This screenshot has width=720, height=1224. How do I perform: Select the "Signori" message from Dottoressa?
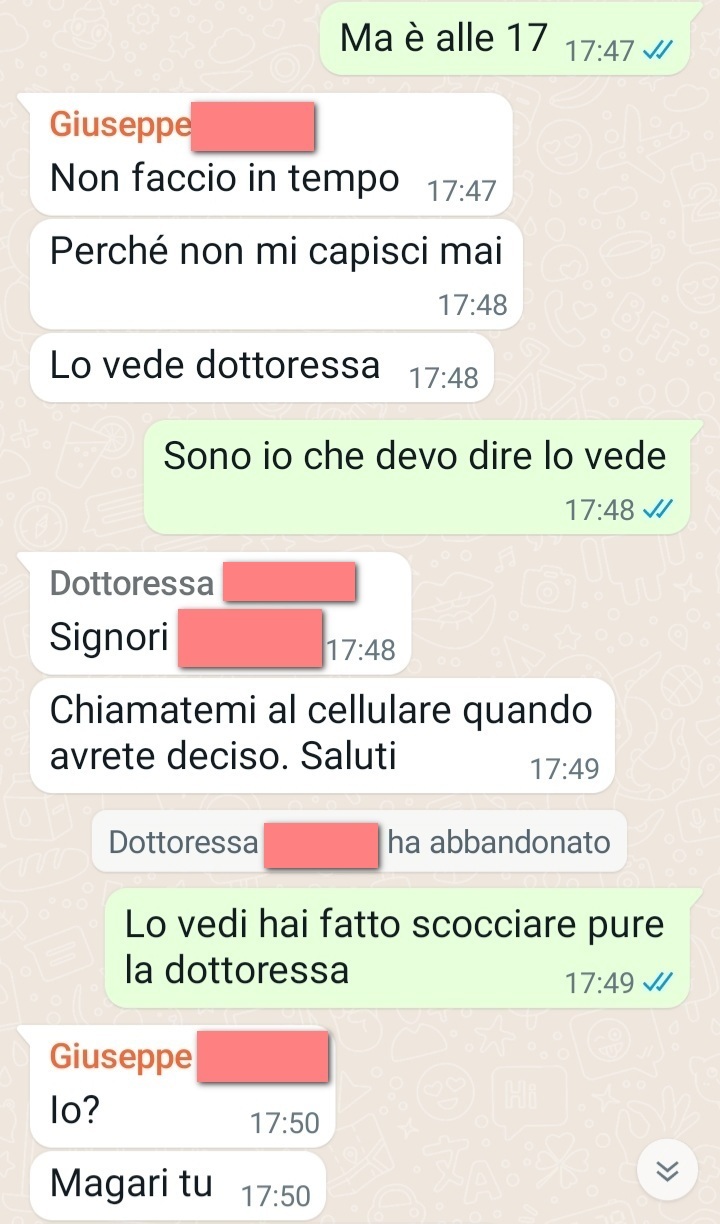tap(220, 613)
